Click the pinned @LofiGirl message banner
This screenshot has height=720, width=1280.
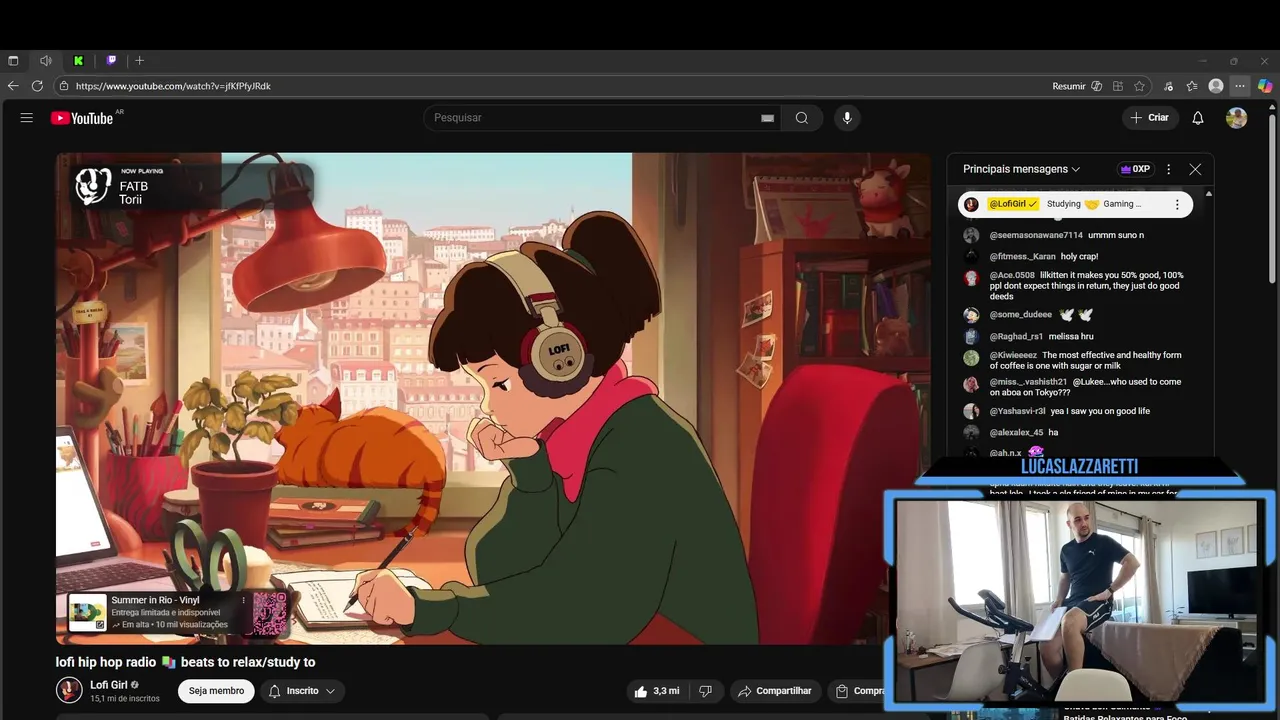1075,204
